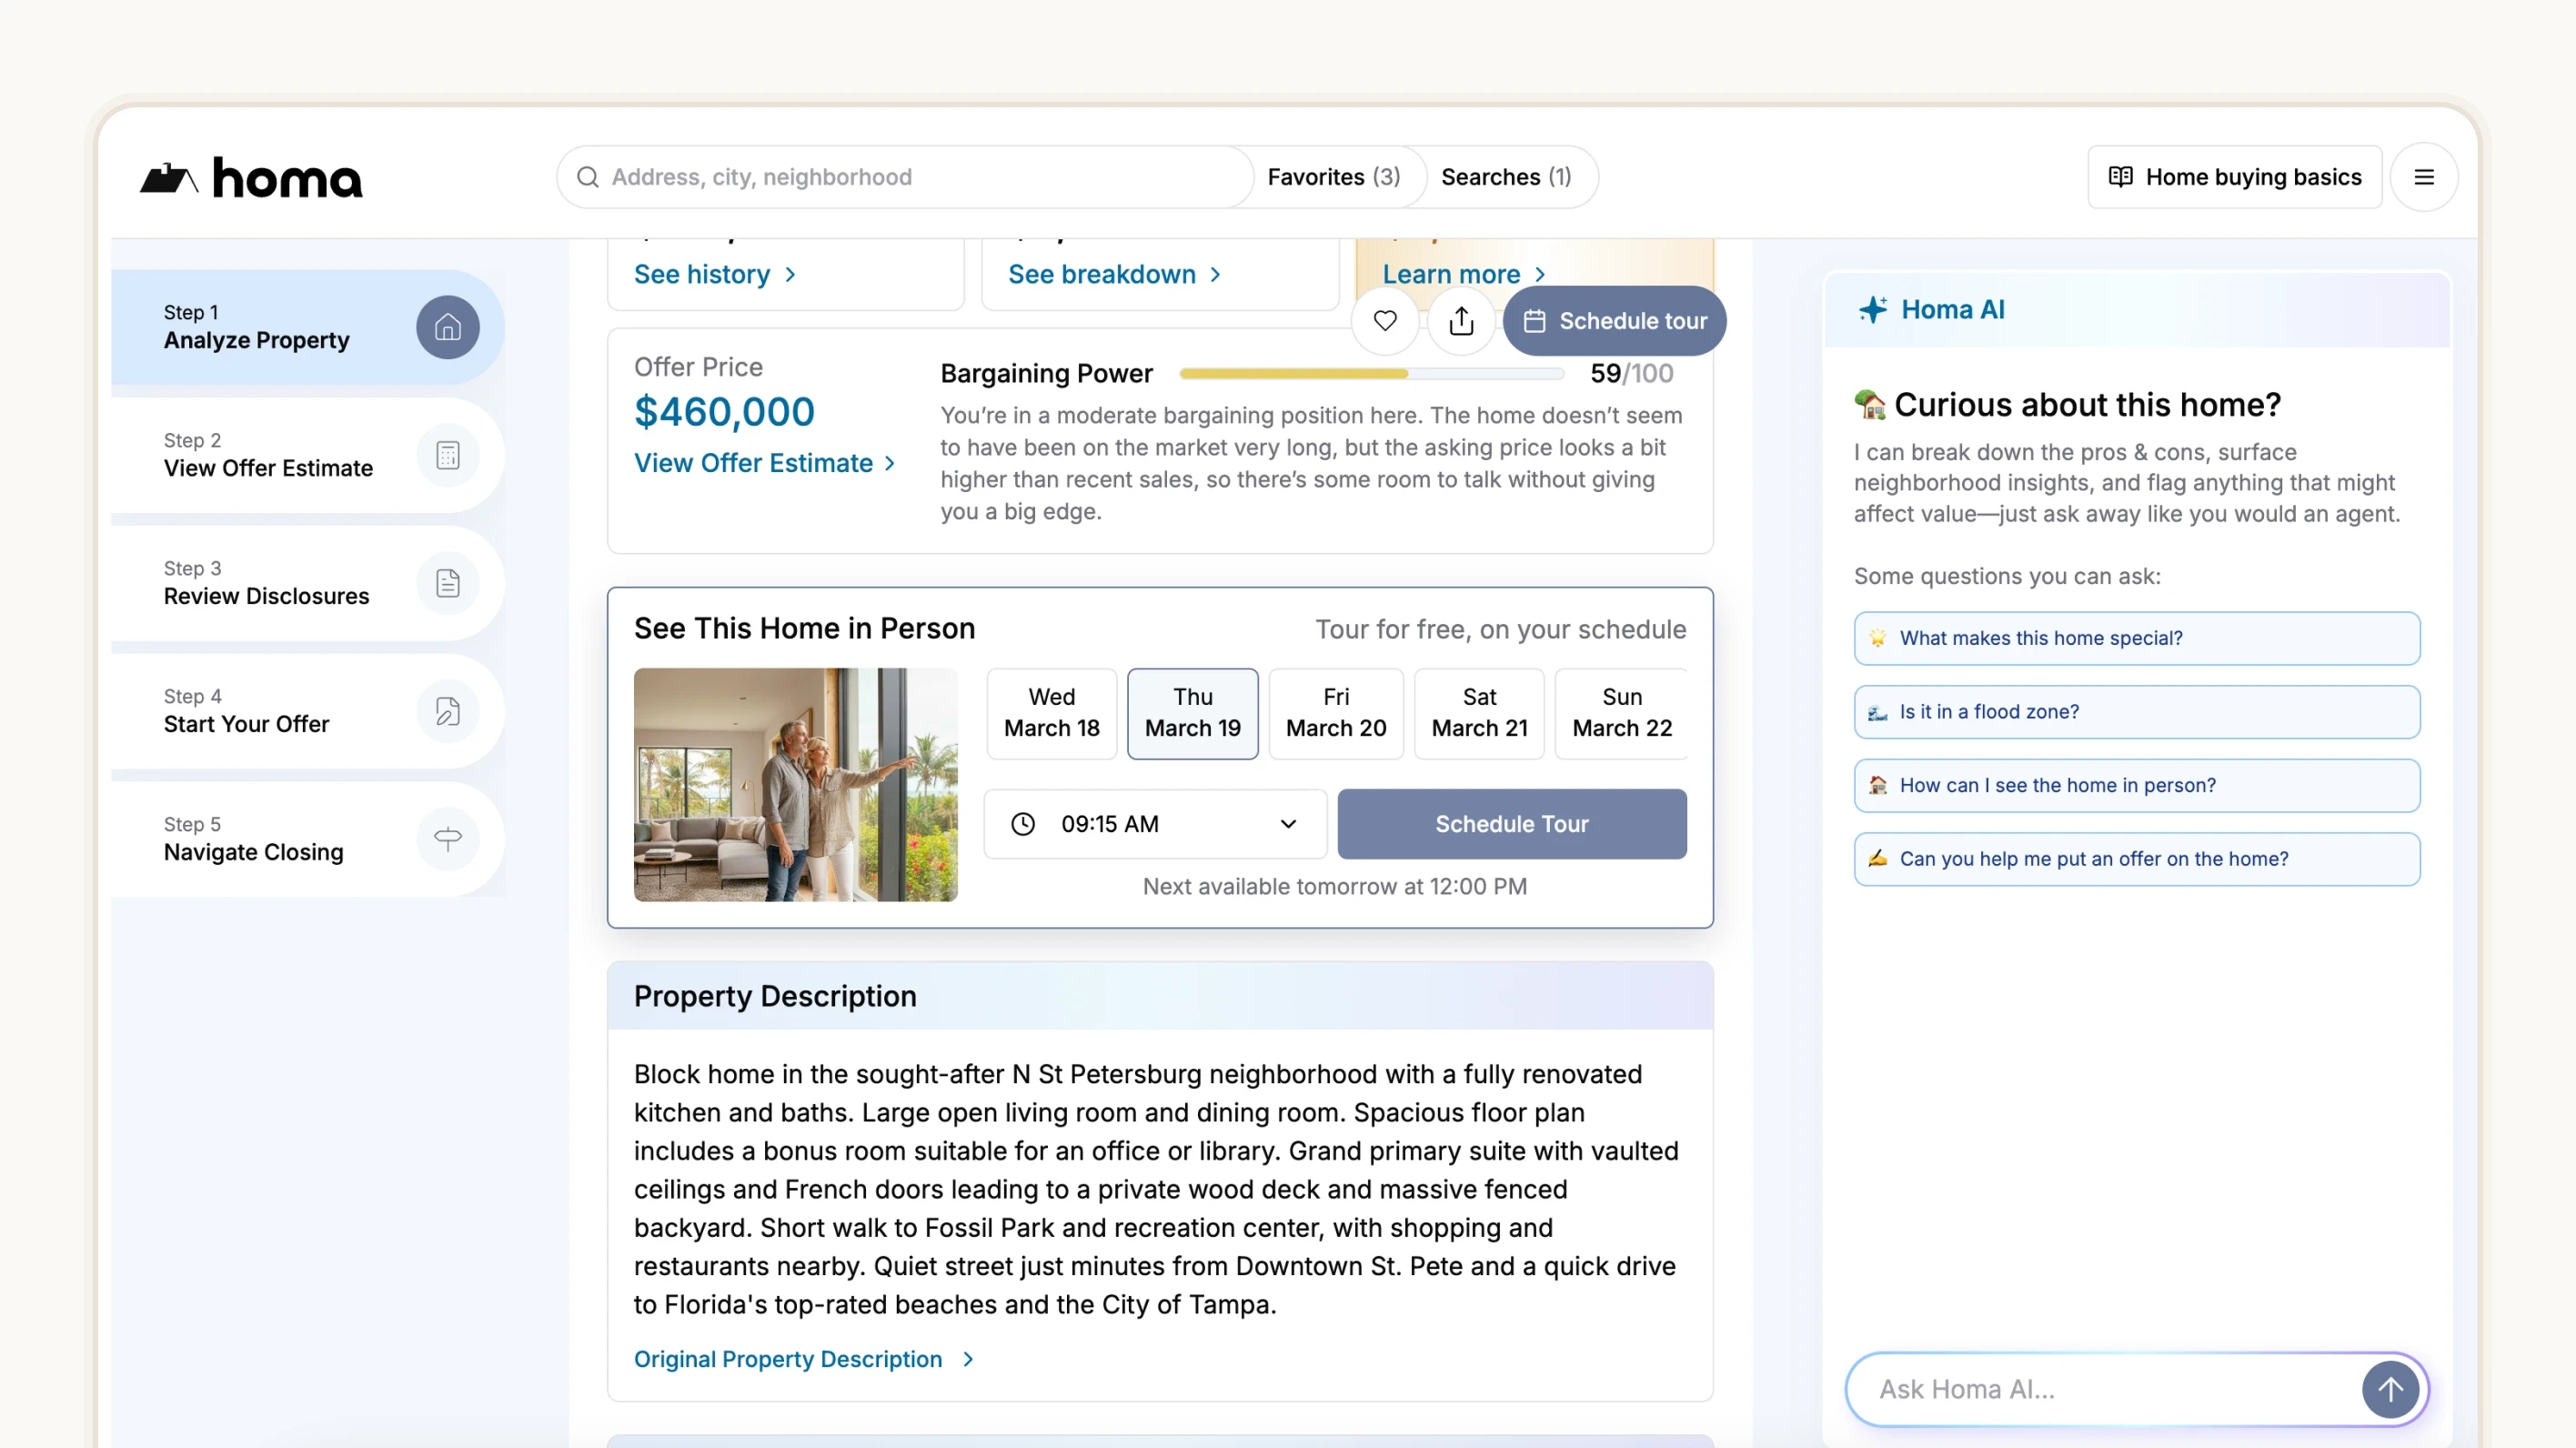
Task: Click the Bargaining Power progress bar
Action: [x=1370, y=374]
